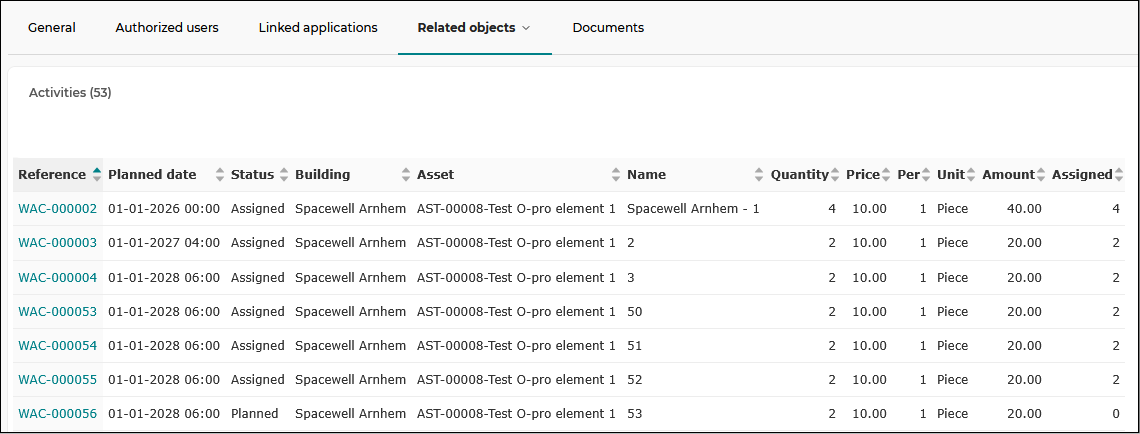The height and width of the screenshot is (434, 1140).
Task: Go to the Linked applications tab
Action: [318, 28]
